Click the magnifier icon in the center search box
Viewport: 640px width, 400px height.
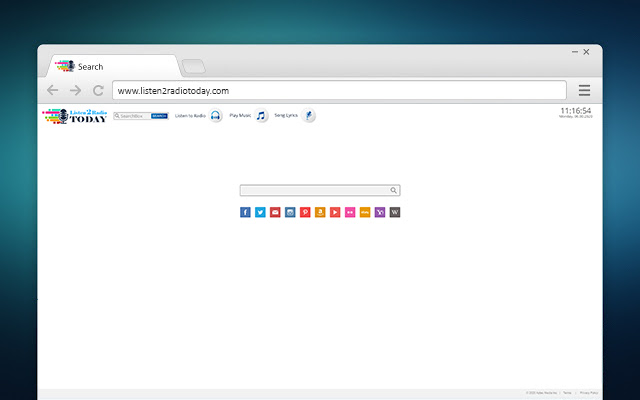[x=393, y=190]
